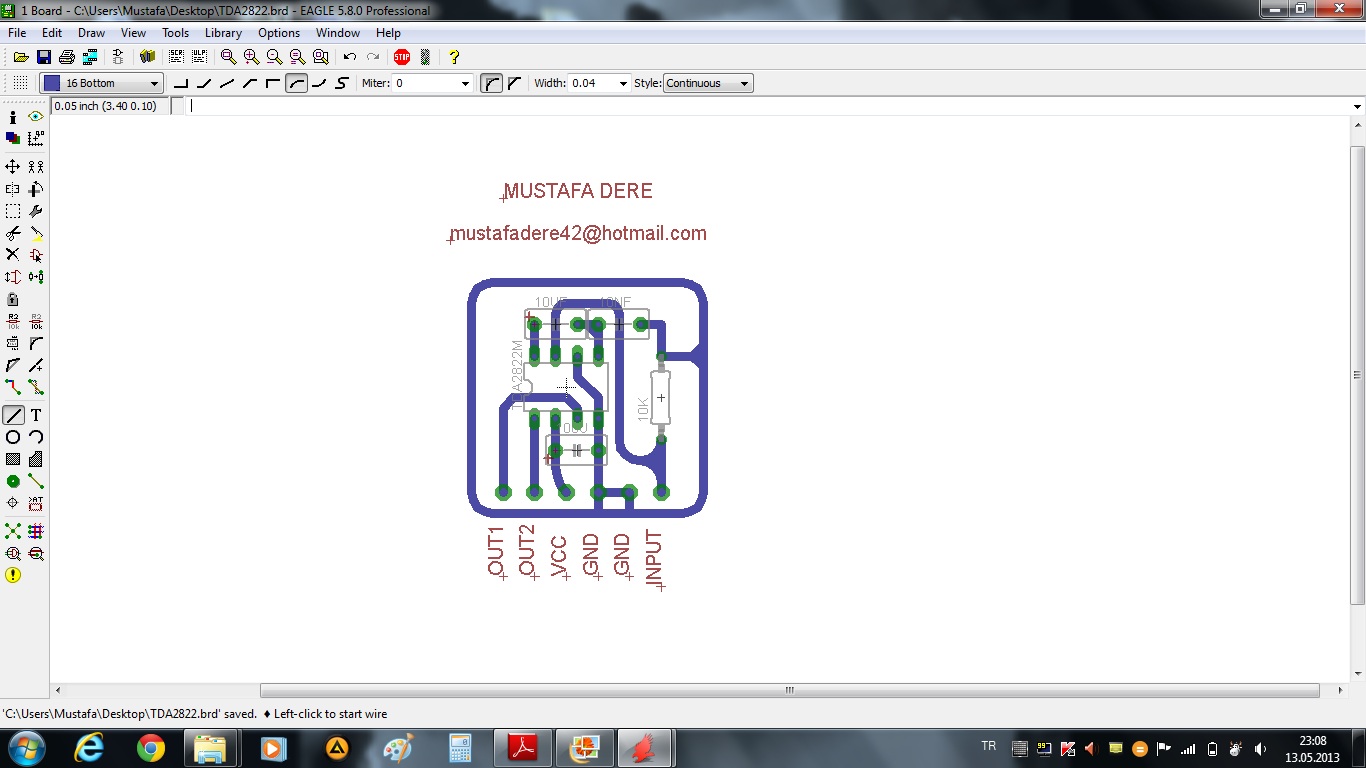Screen dimensions: 1366x768
Task: Run the Ratsnest tool
Action: click(x=13, y=531)
